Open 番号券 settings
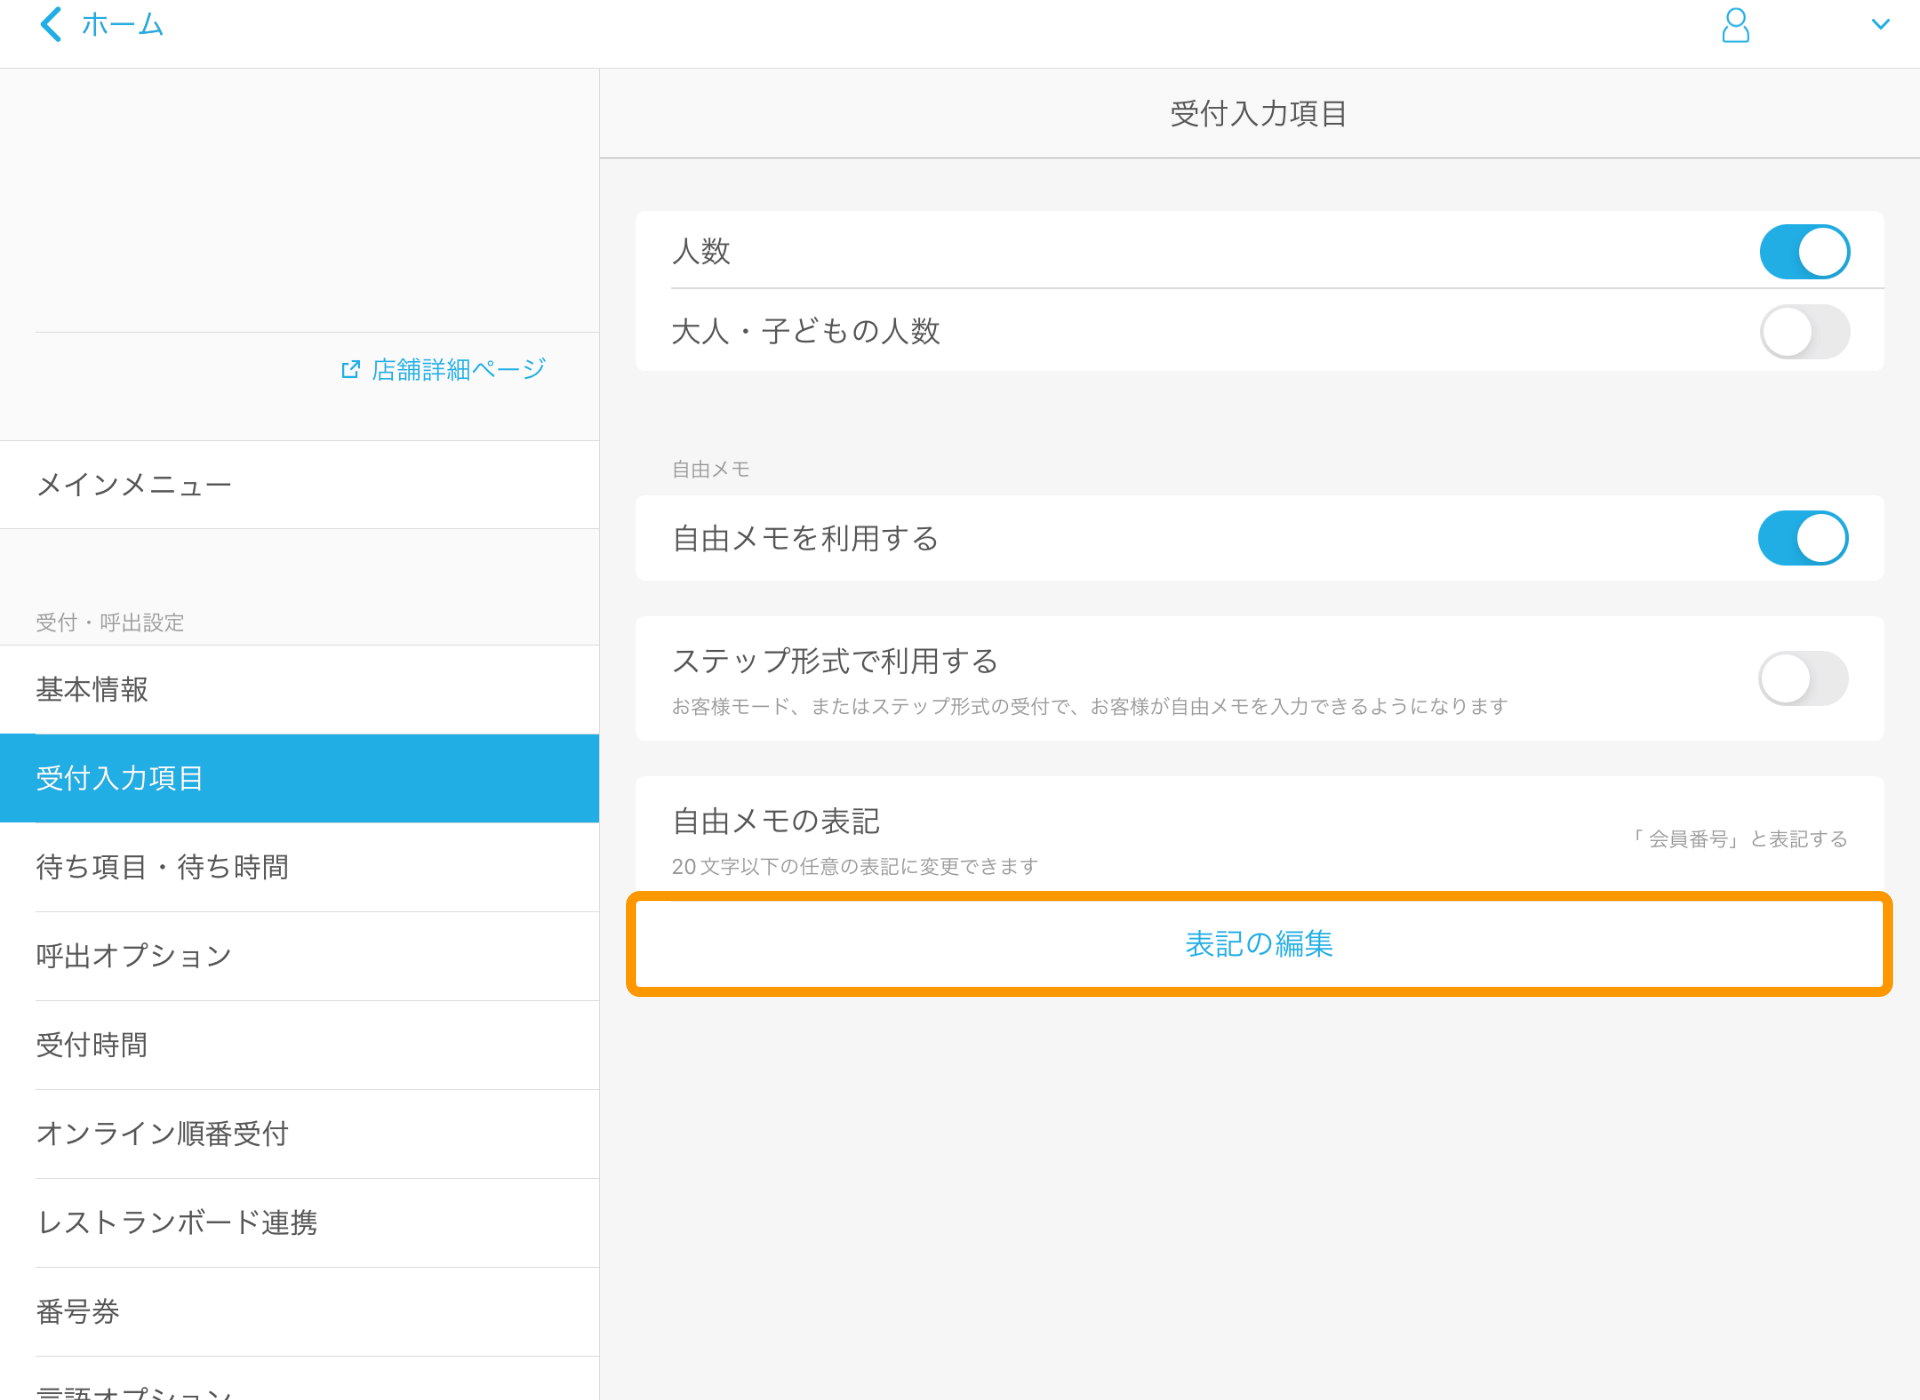Viewport: 1920px width, 1400px height. click(x=300, y=1312)
